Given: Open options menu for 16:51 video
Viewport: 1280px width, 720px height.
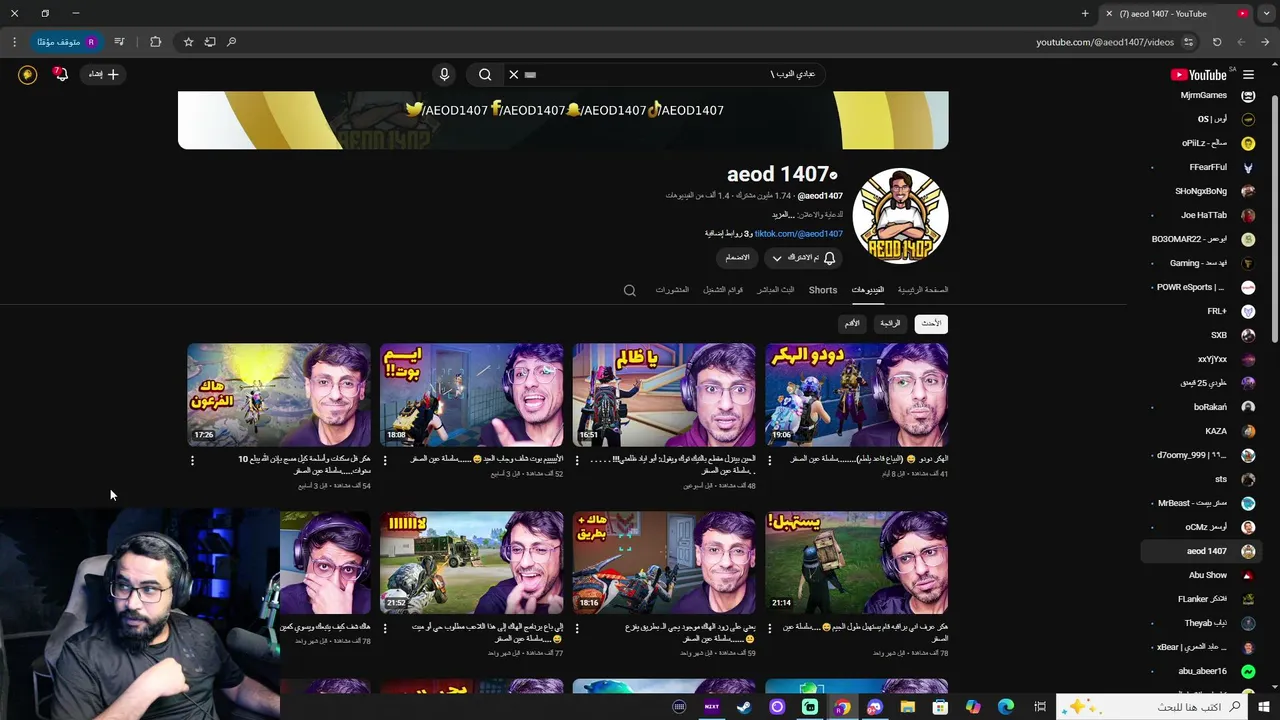Looking at the screenshot, I should 578,461.
